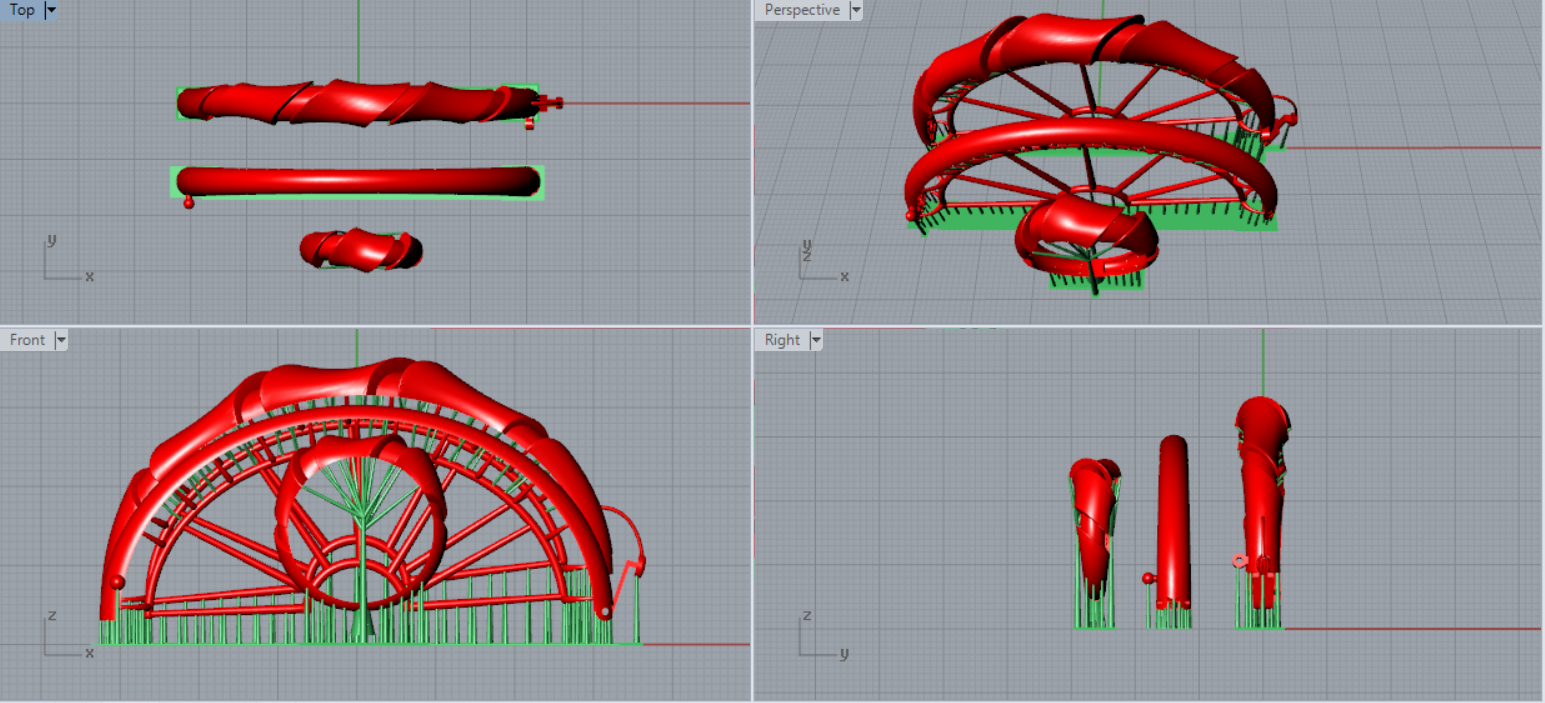Pick the middle smooth ring in Right view
This screenshot has height=703, width=1545.
click(x=1172, y=520)
